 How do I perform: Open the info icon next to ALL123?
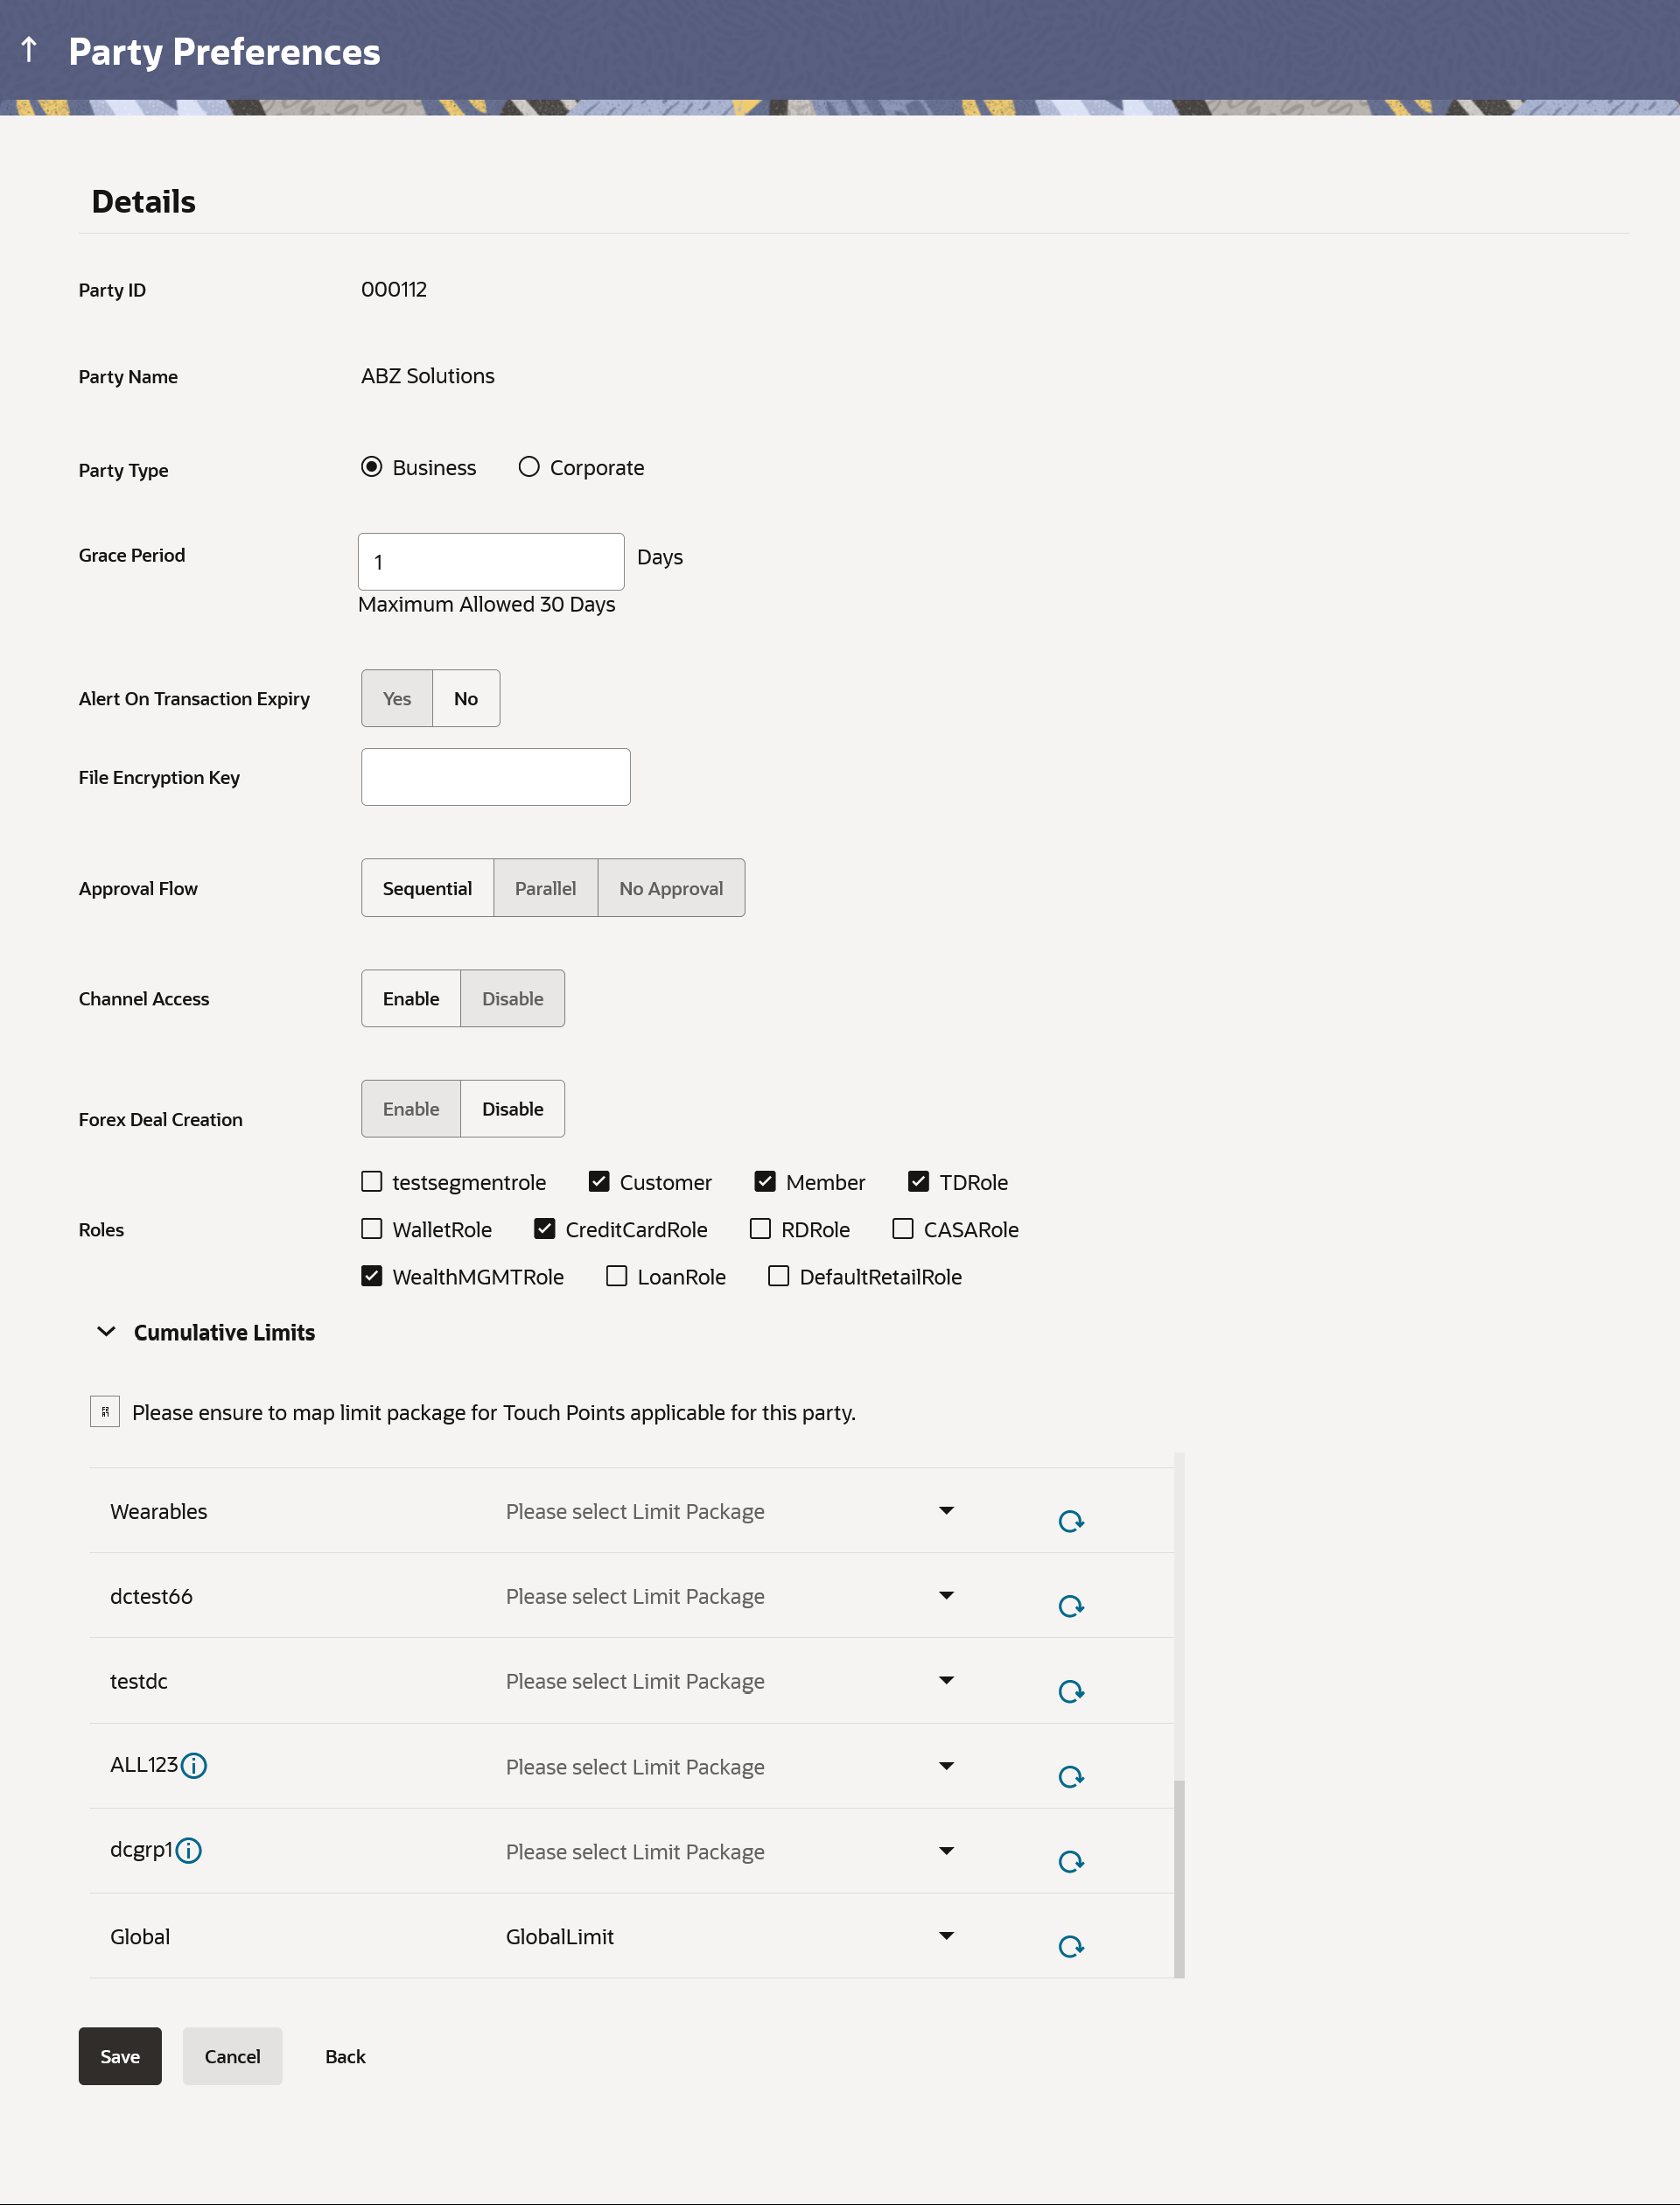tap(194, 1766)
